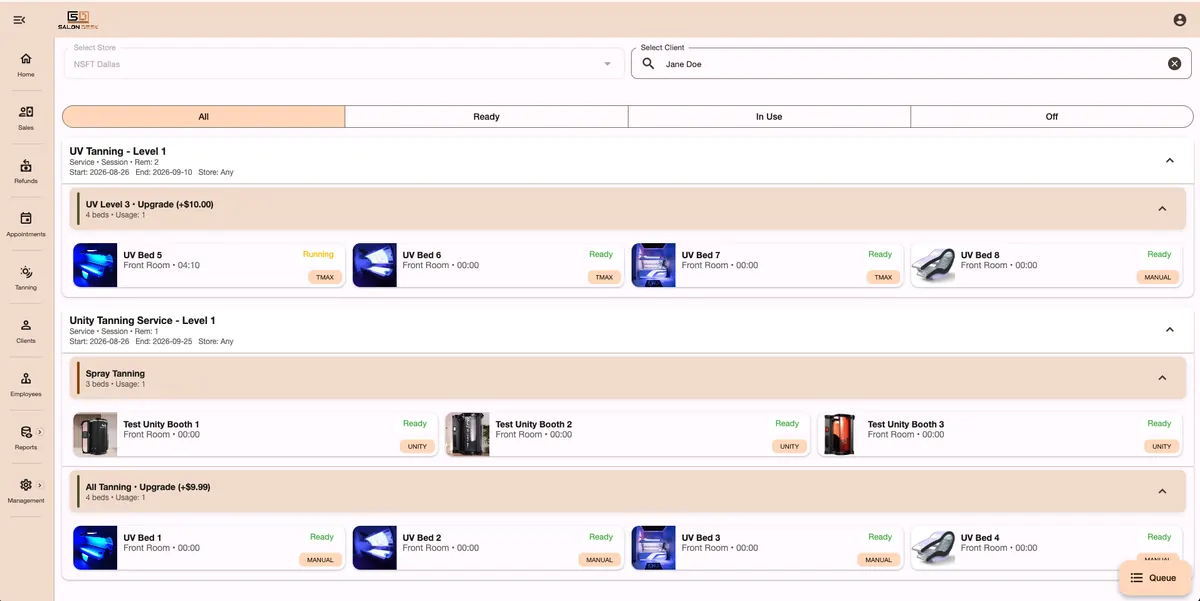Collapse the UV Tanning - Level 1 section

(x=1170, y=160)
